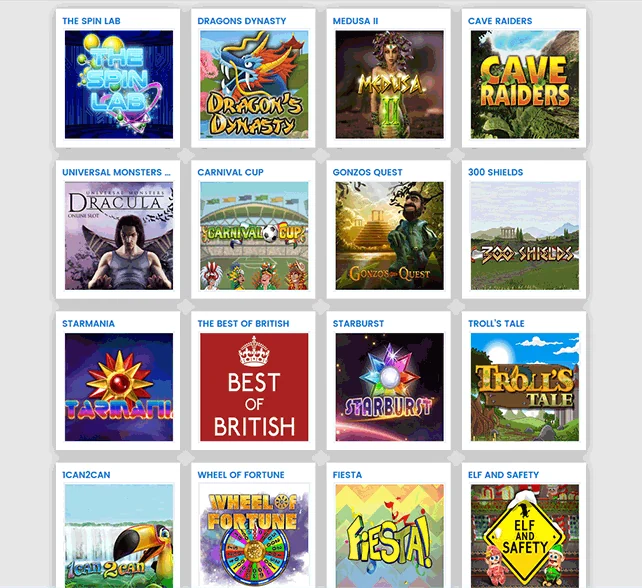Launch the Elf and Safety sign image
Image resolution: width=642 pixels, height=588 pixels.
(x=524, y=536)
